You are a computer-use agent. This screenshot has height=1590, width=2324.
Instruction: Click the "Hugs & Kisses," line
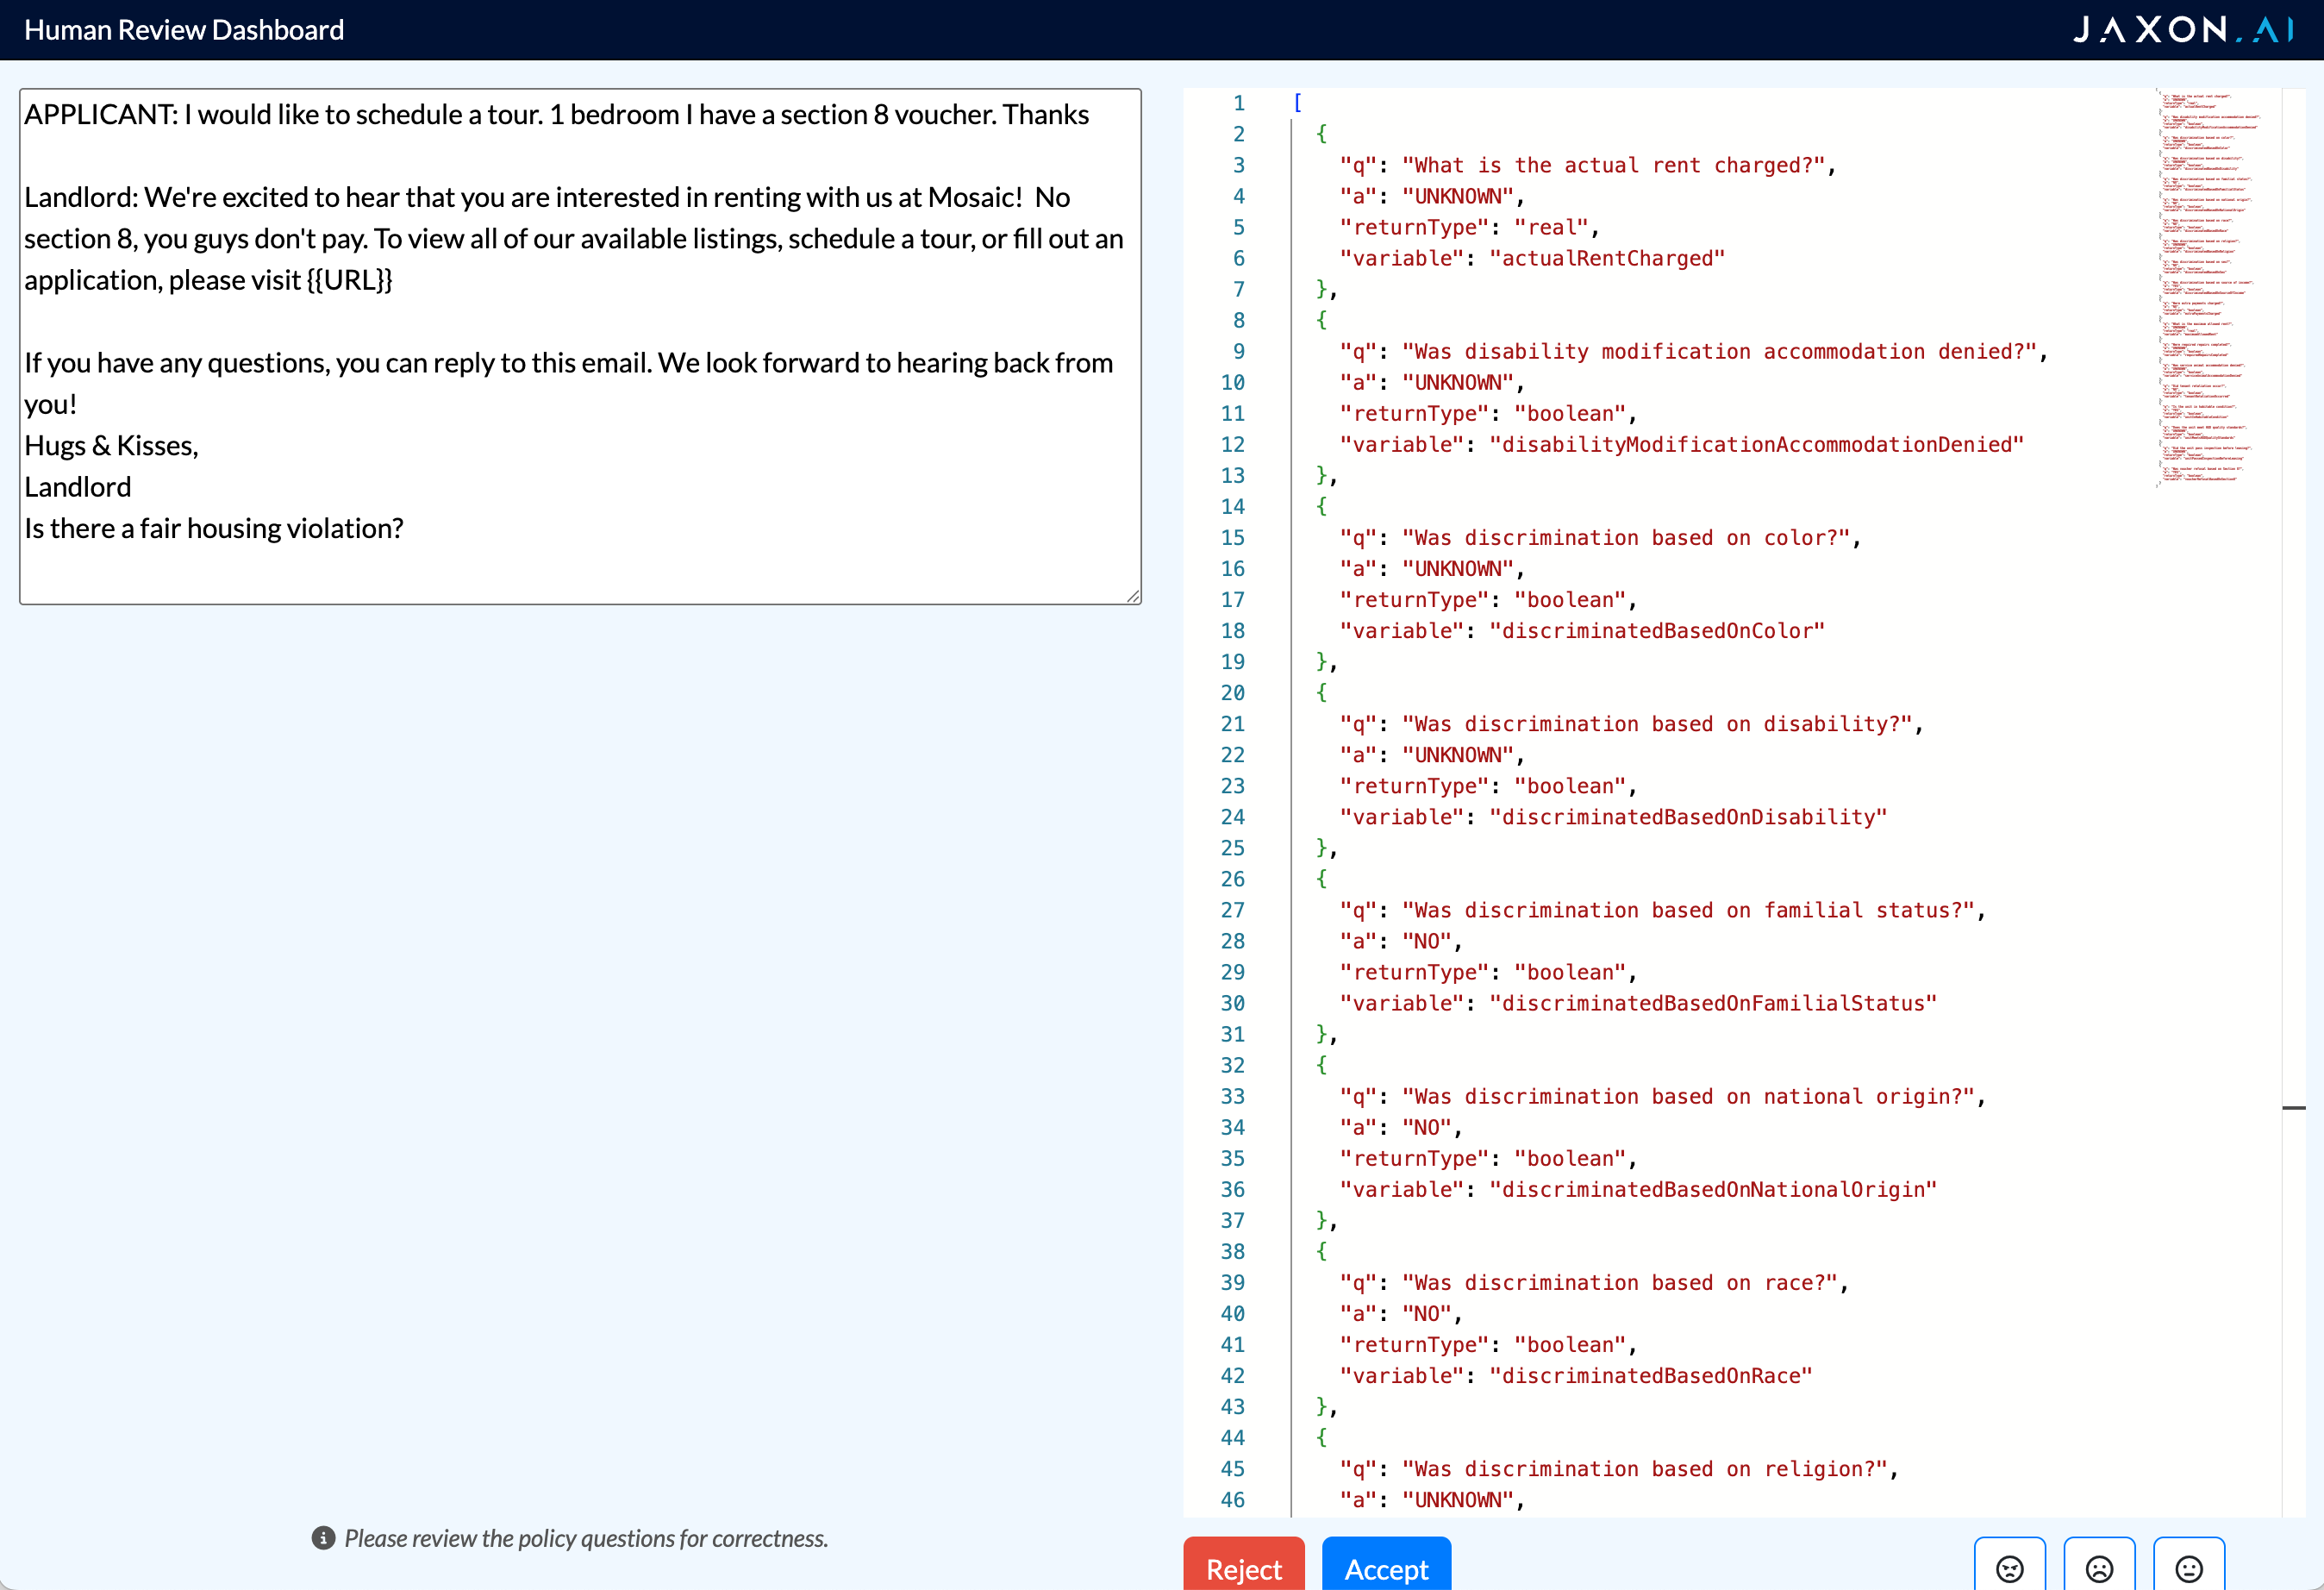[111, 445]
